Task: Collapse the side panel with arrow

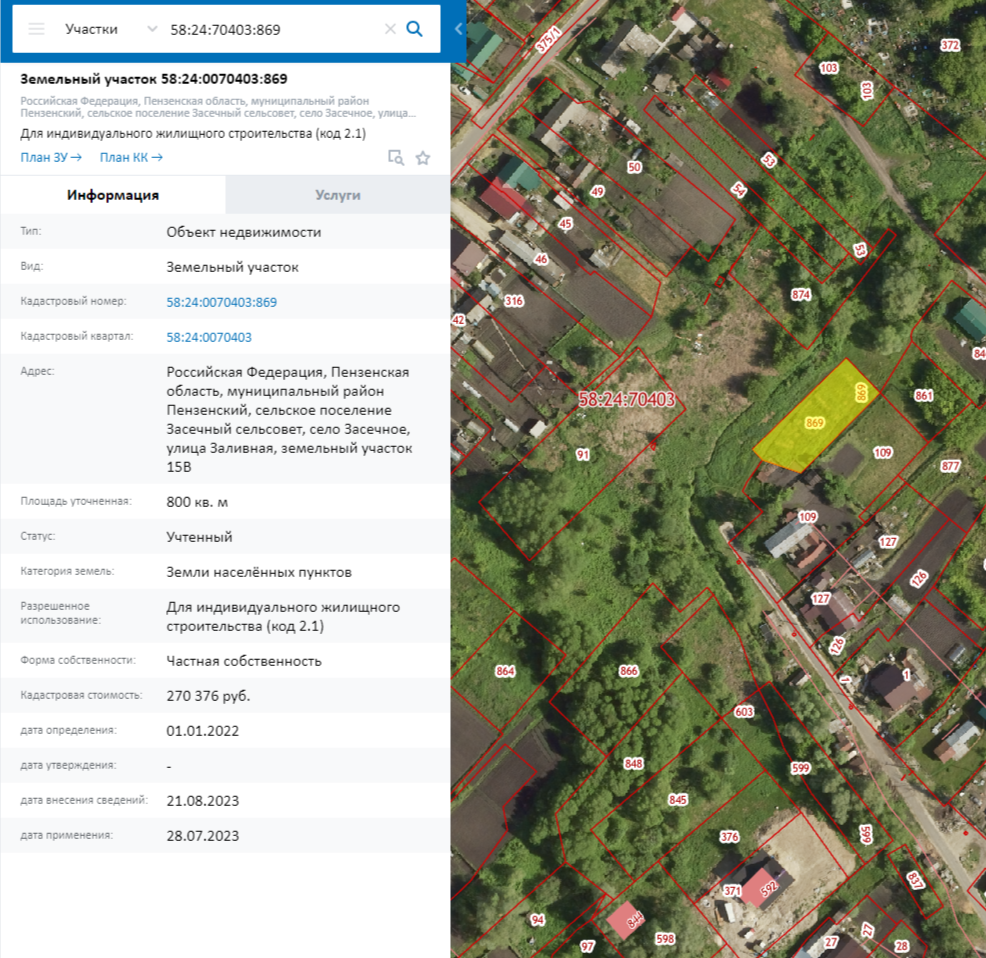Action: pos(458,29)
